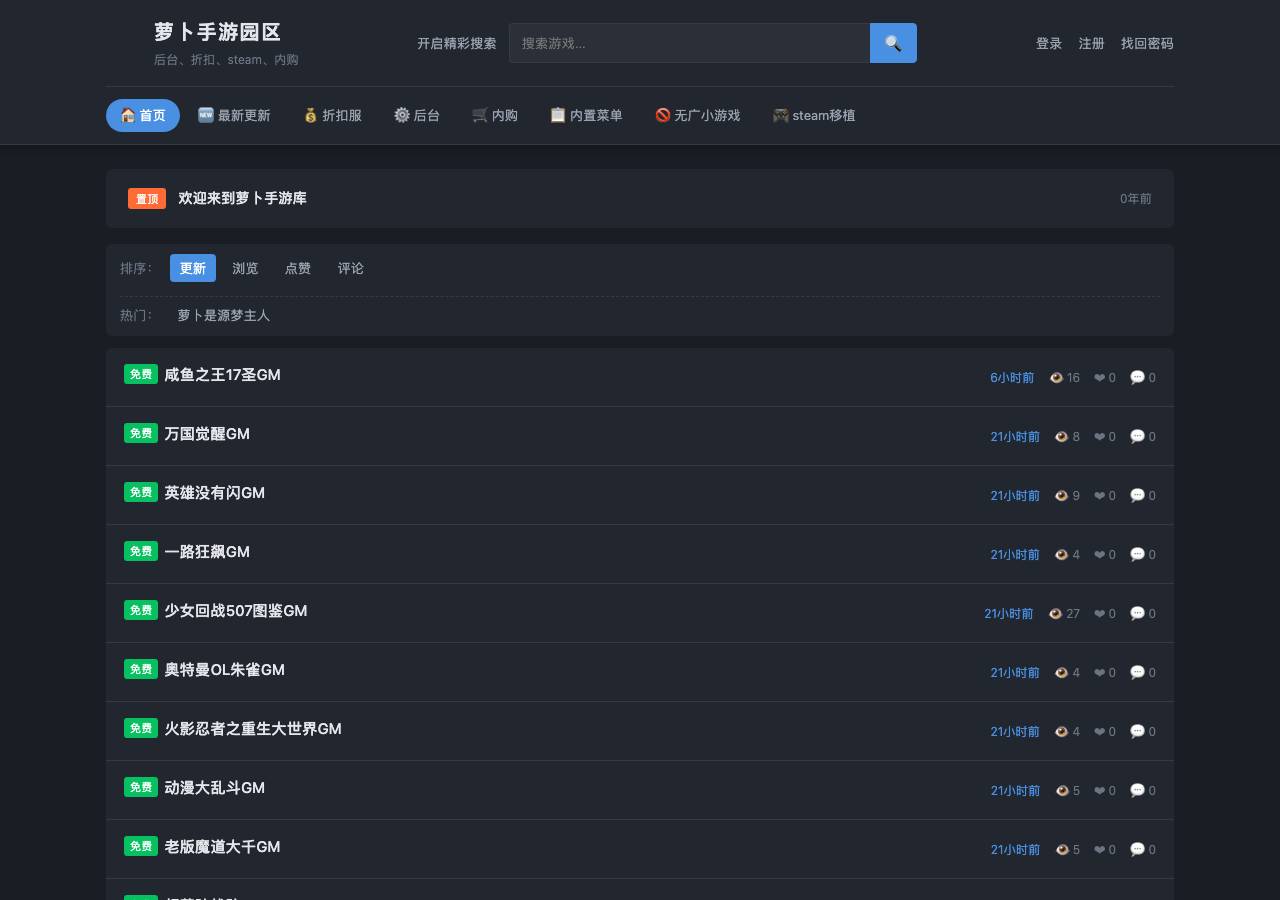
Task: Open the post 奥特曼OL朱雀GM
Action: [225, 670]
